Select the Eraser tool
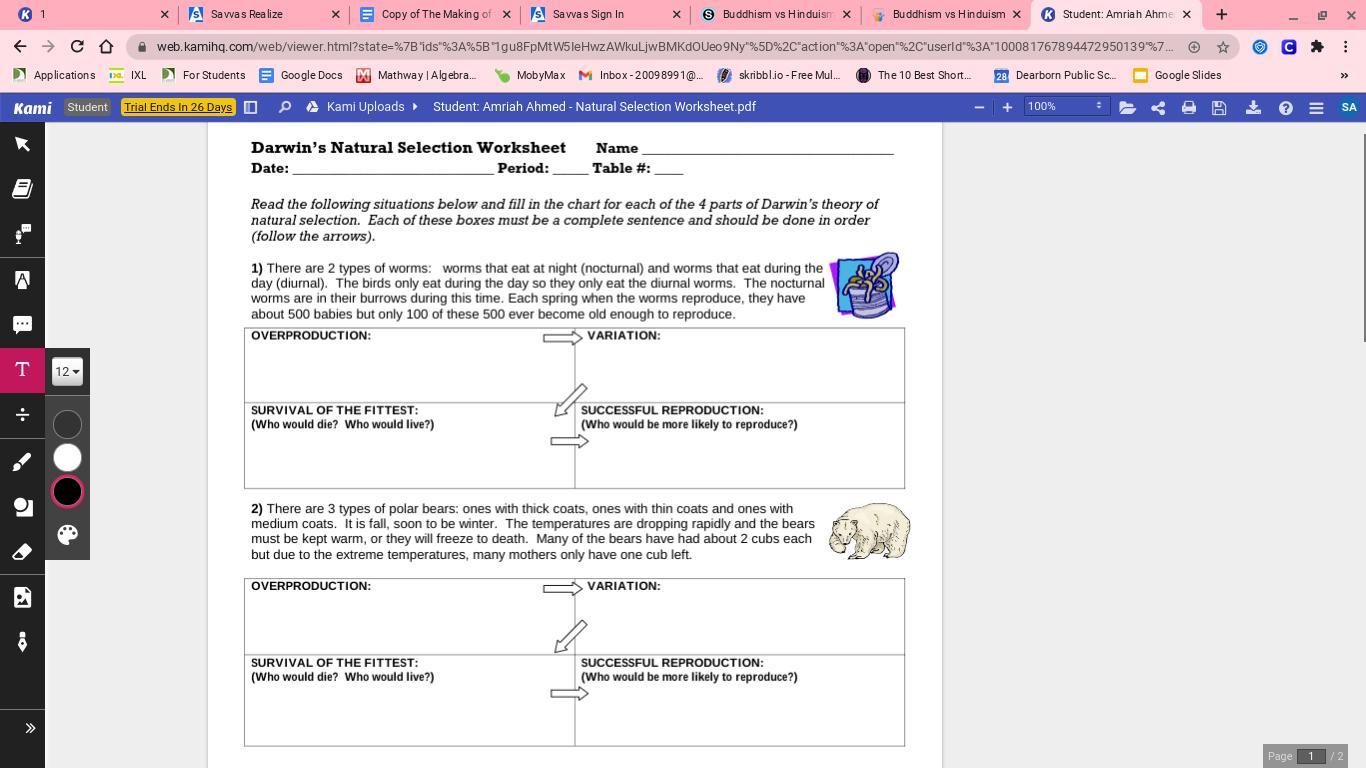This screenshot has width=1366, height=768. click(x=22, y=551)
